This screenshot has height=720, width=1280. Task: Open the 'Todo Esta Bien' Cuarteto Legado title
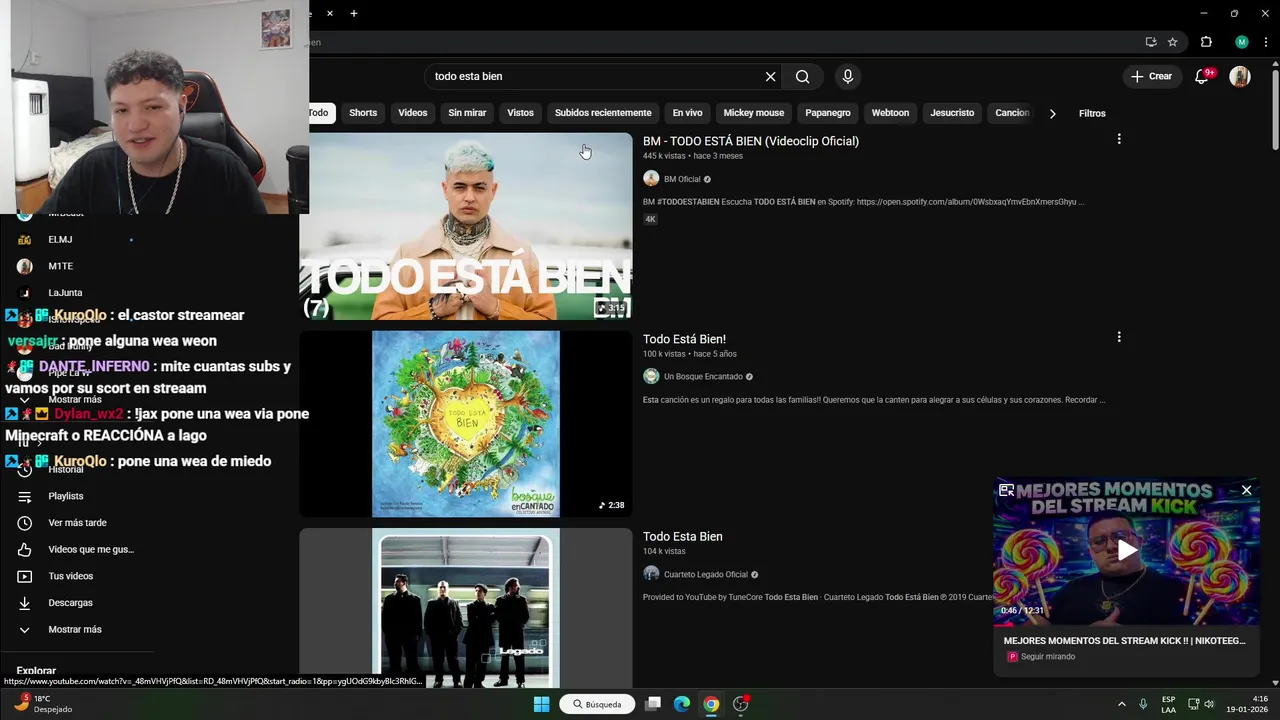pos(683,536)
